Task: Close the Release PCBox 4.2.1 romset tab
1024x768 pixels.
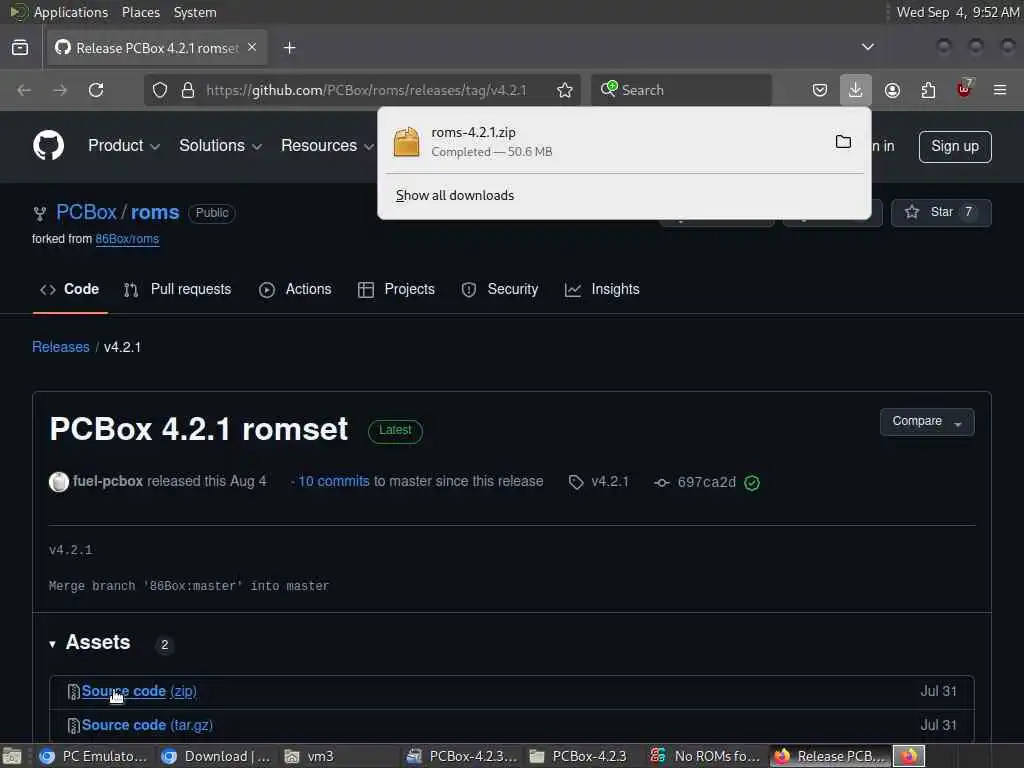Action: pos(252,47)
